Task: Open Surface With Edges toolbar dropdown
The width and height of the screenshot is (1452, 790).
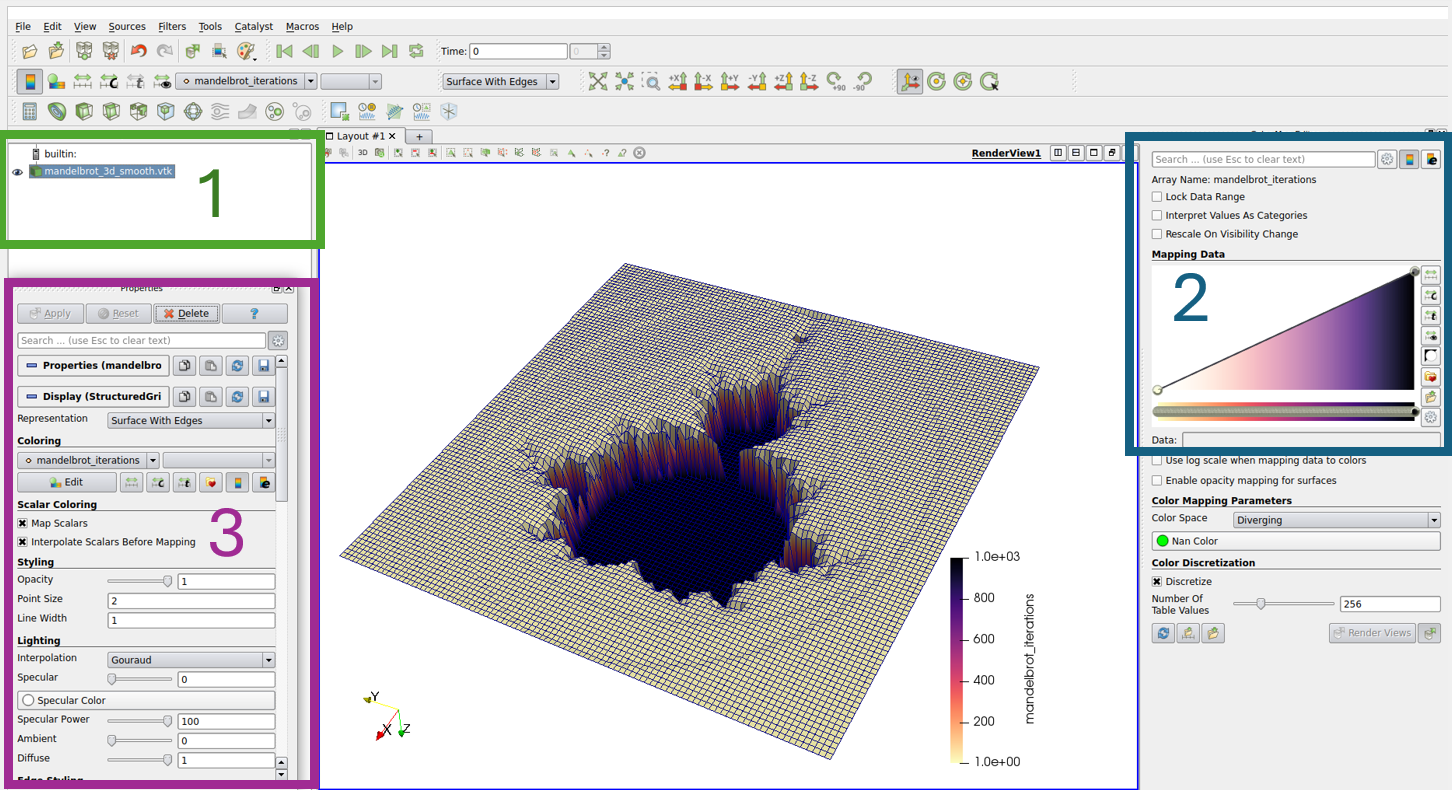Action: pos(500,82)
